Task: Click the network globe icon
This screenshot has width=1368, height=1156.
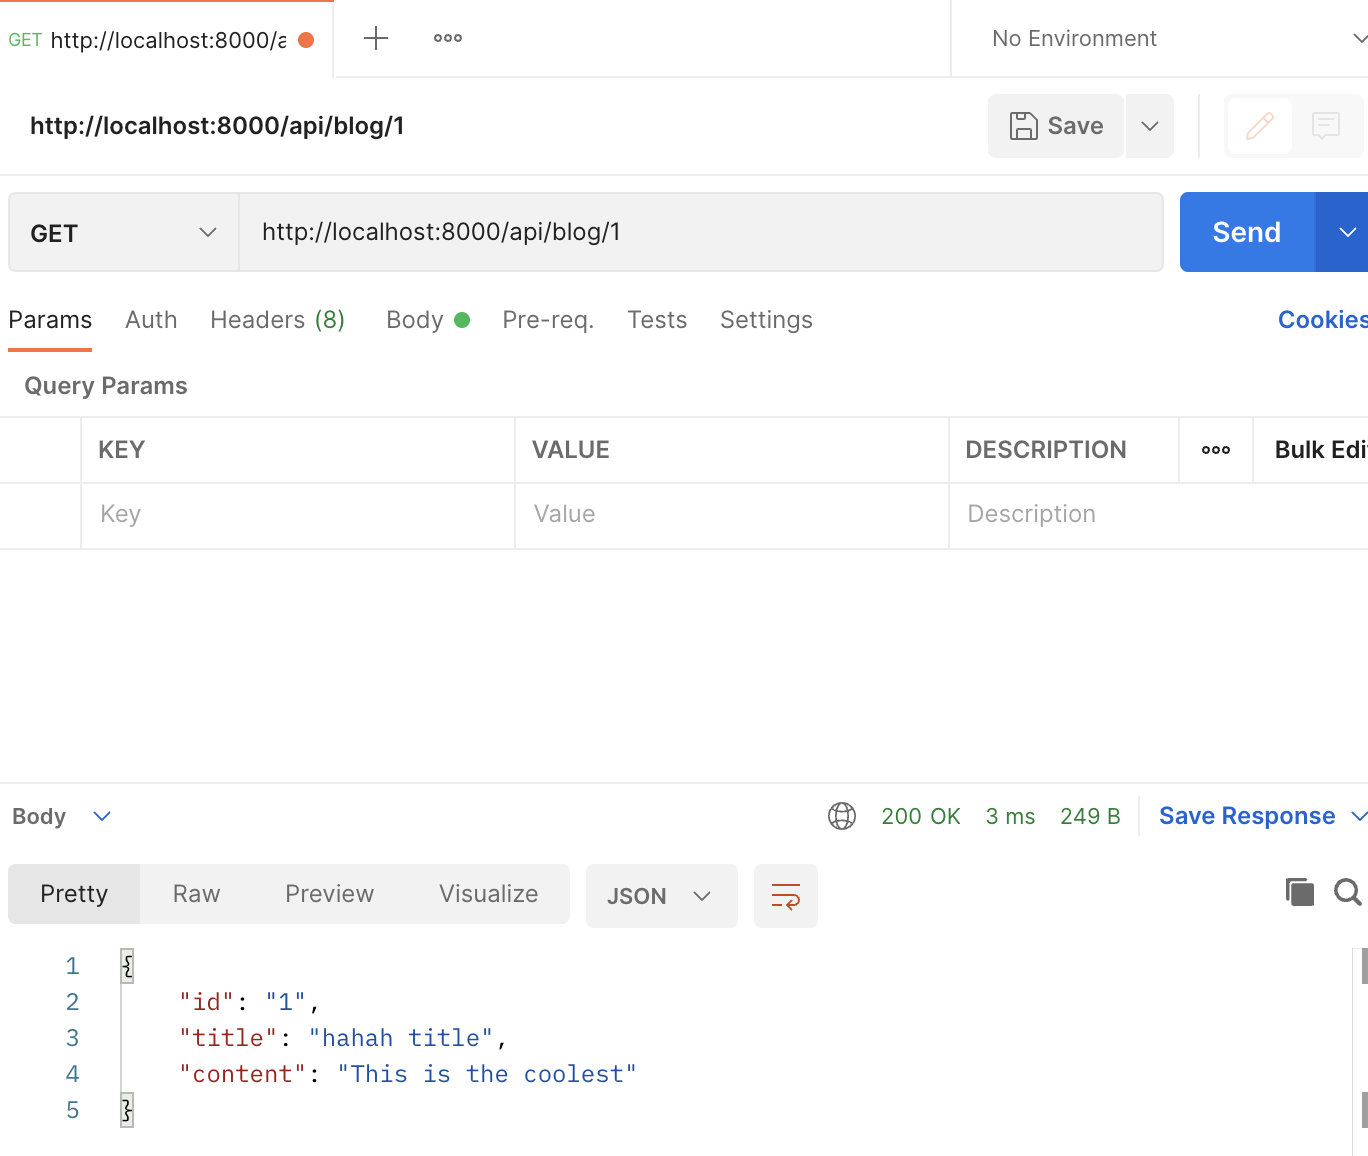Action: click(842, 816)
